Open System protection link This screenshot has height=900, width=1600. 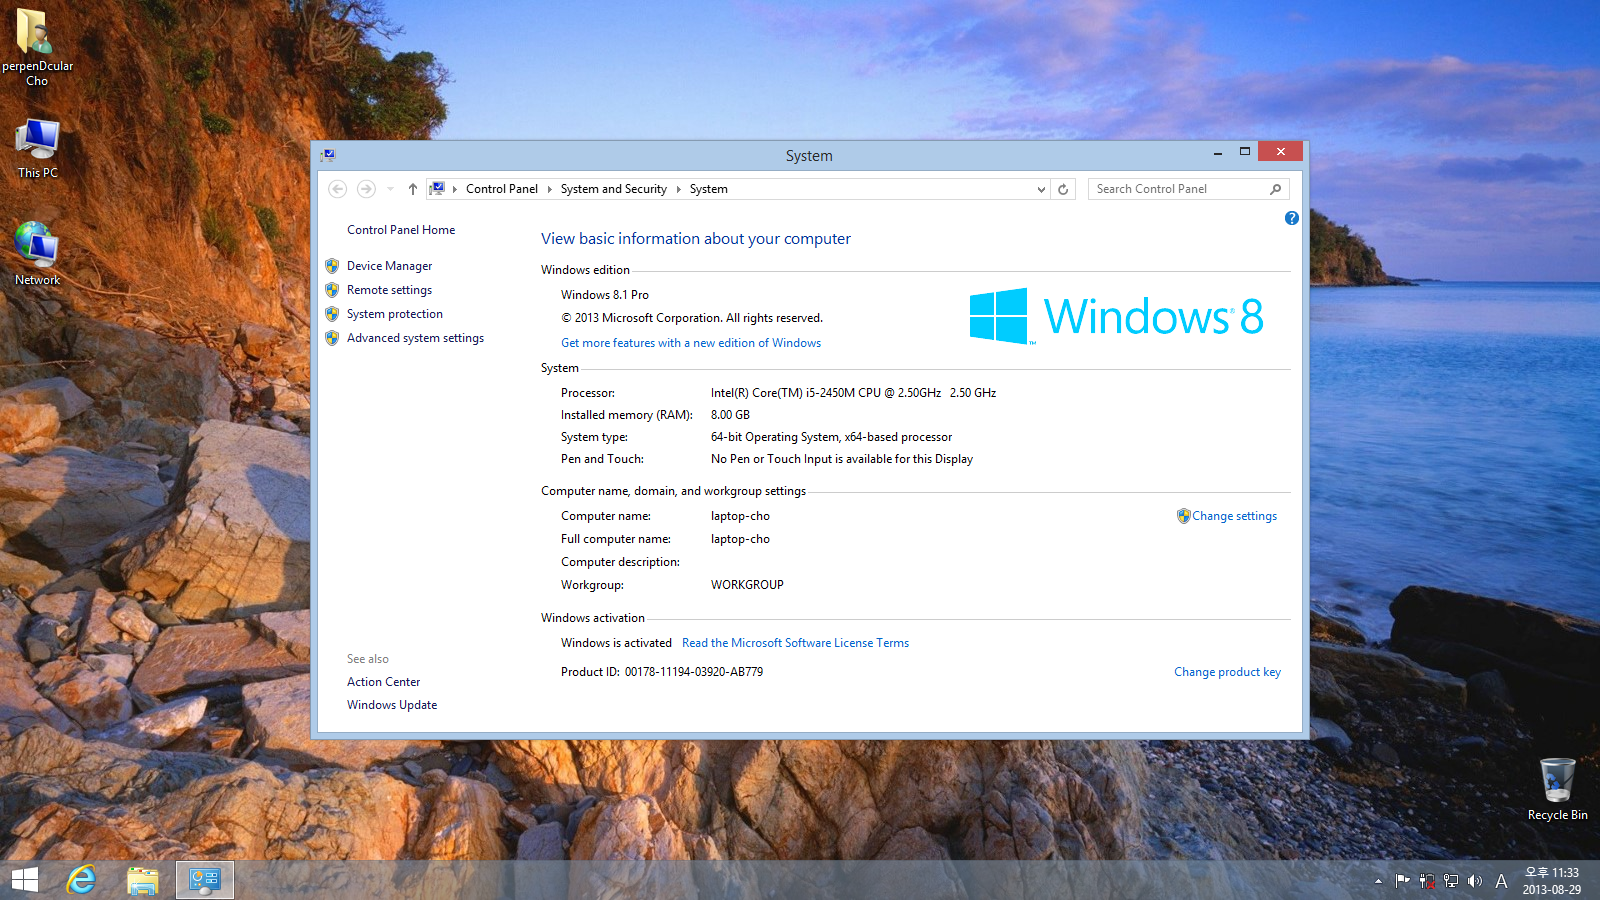pos(394,314)
